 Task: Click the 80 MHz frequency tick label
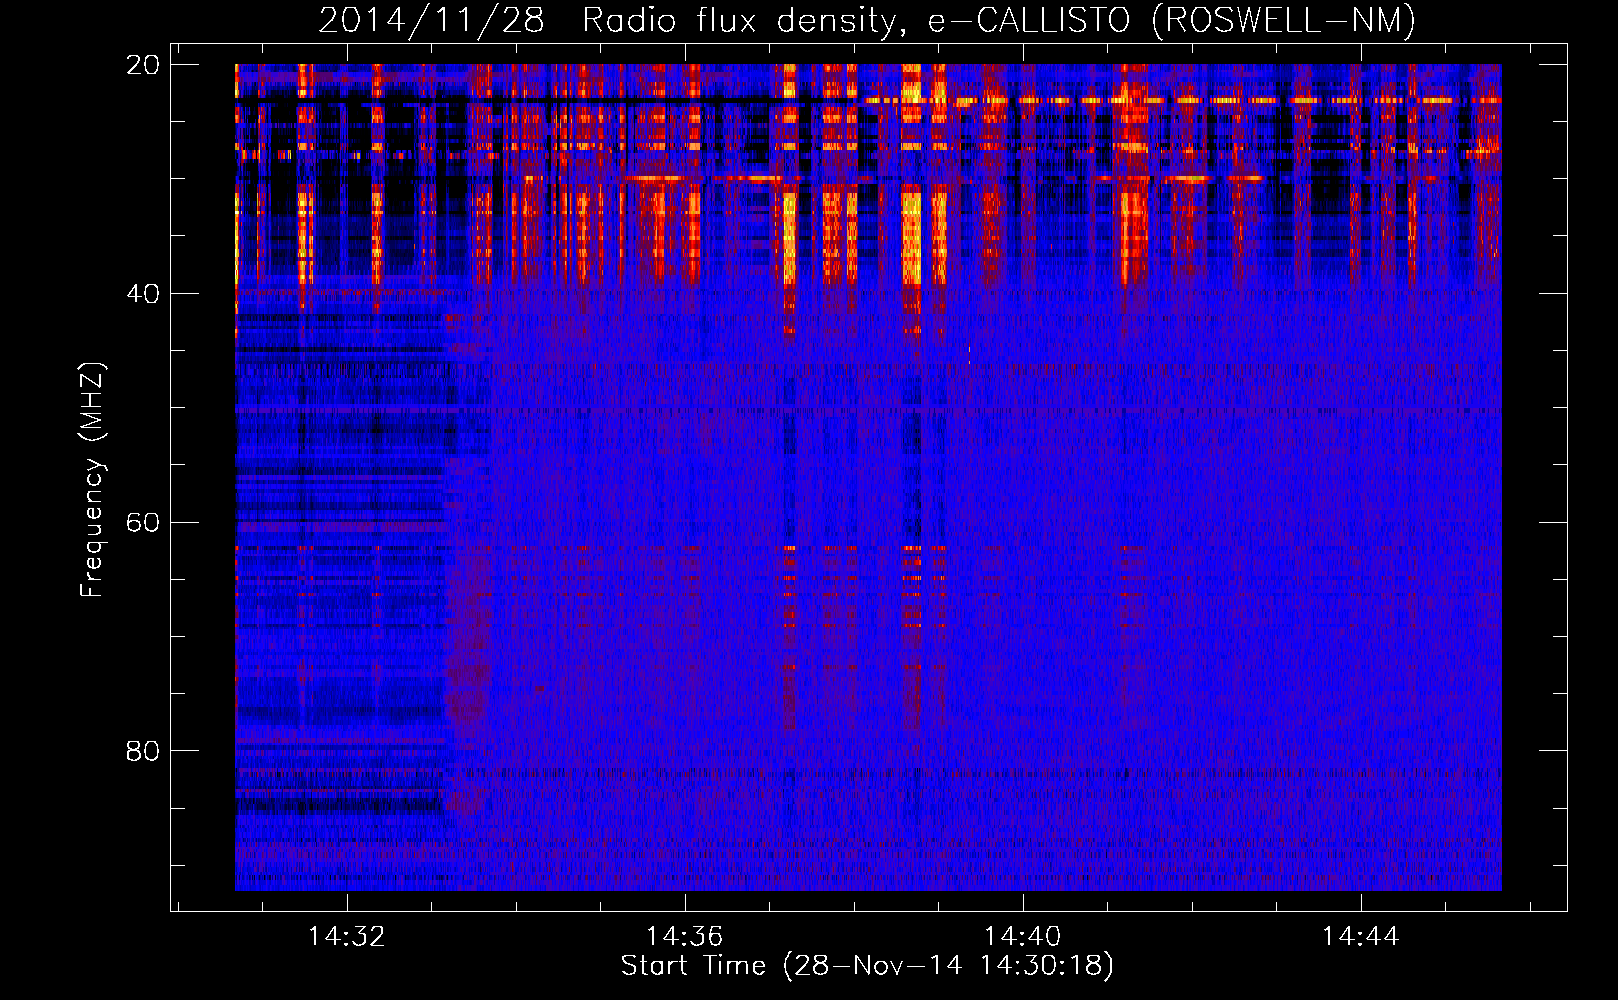[142, 751]
